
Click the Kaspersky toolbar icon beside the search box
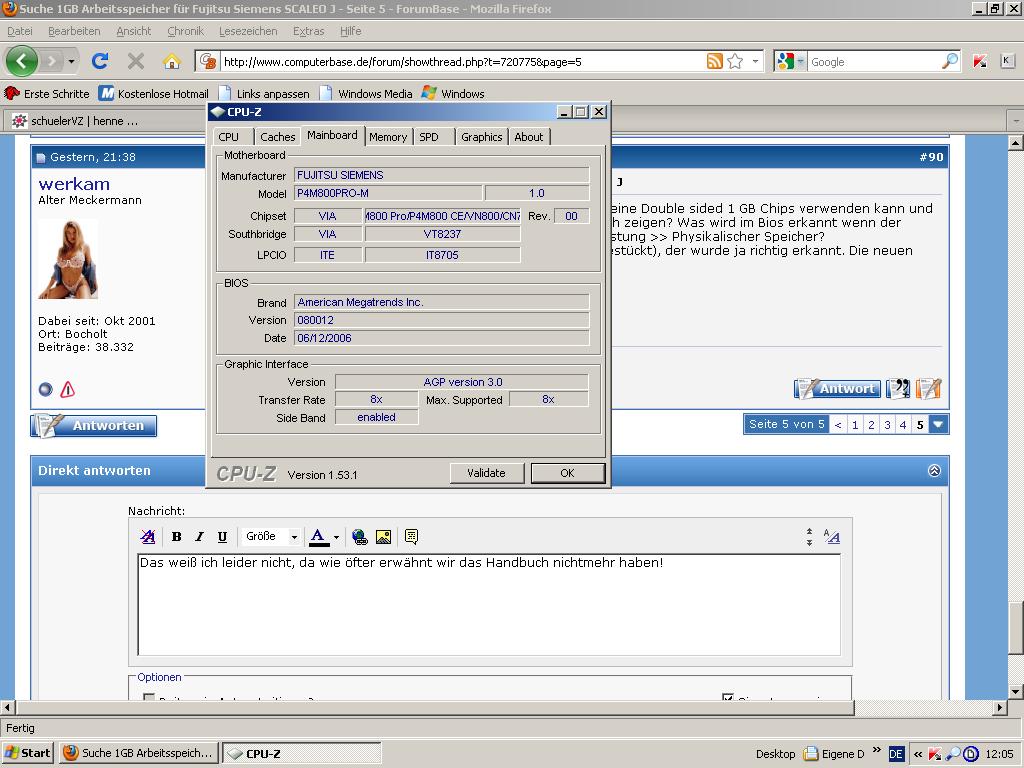(x=980, y=61)
